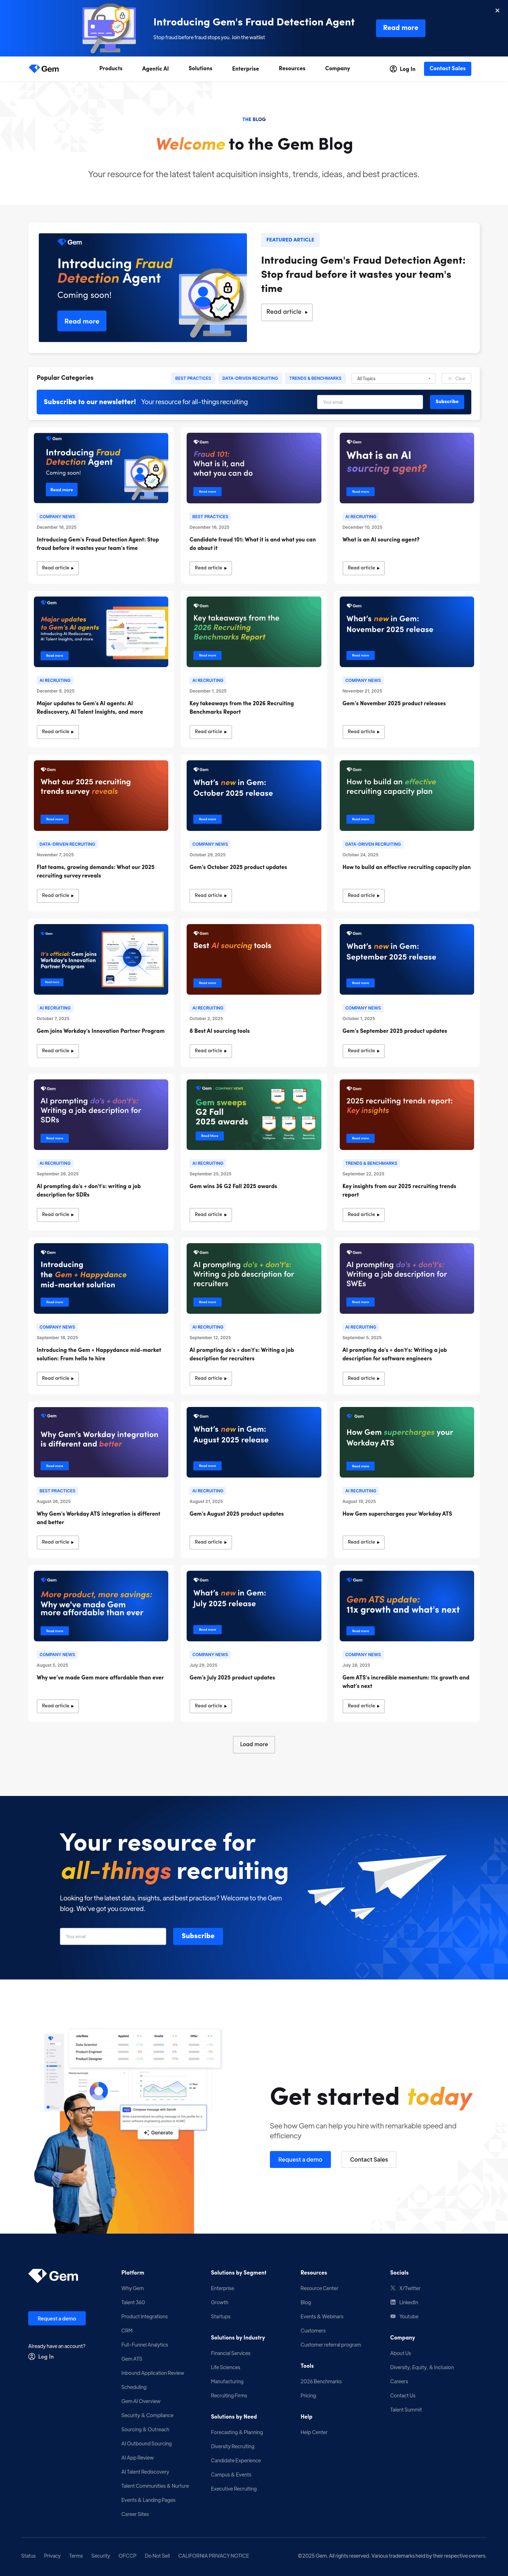Open the Youtube social icon in footer
The image size is (508, 2576).
point(393,2316)
